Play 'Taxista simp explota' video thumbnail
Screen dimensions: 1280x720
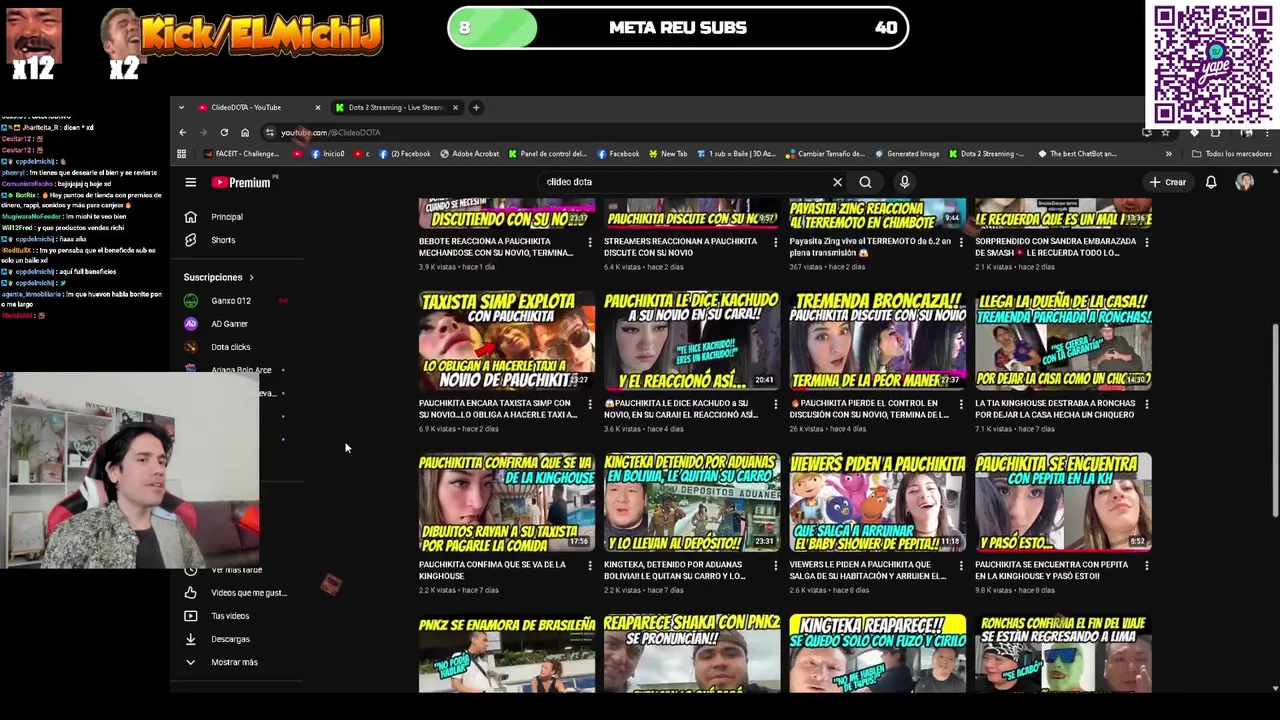506,341
